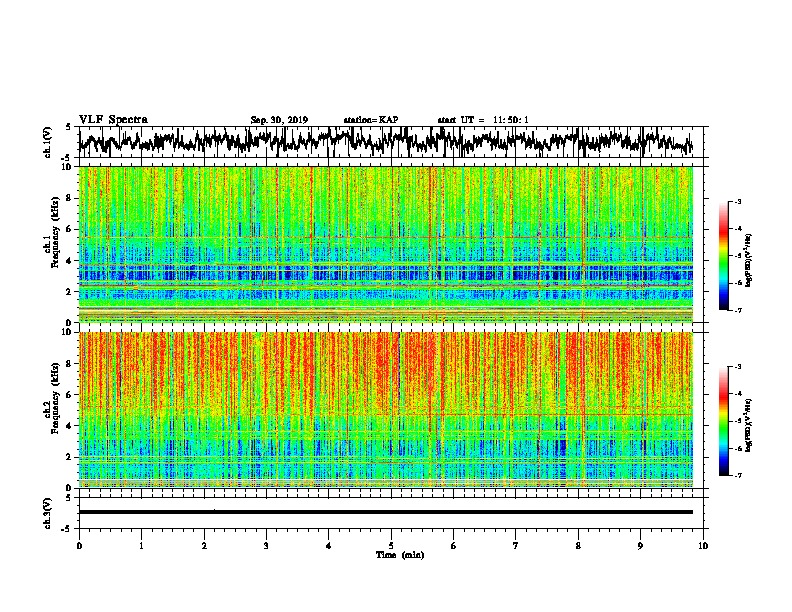
Task: Click the time axis tick label "7"
Action: 516,545
